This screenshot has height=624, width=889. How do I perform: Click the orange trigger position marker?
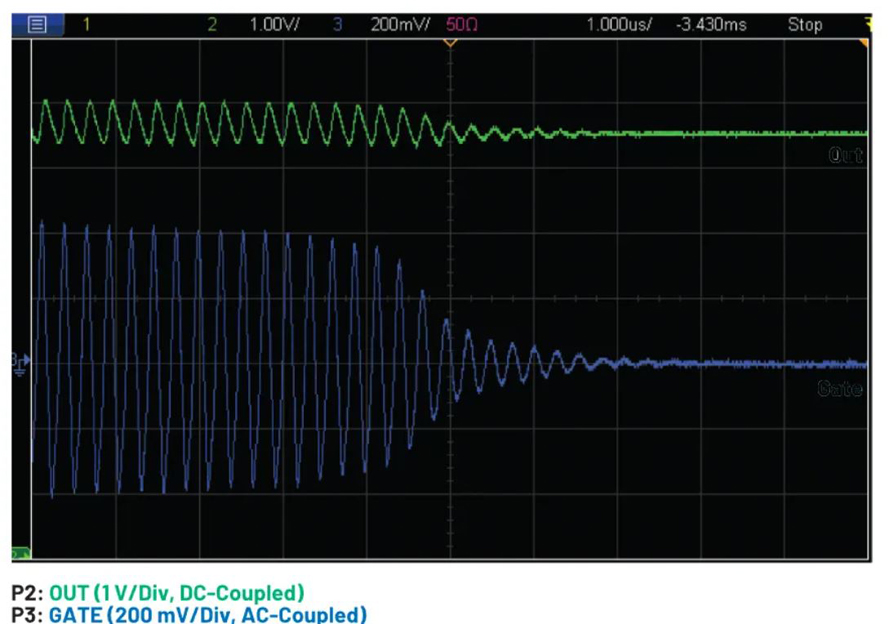pyautogui.click(x=449, y=41)
